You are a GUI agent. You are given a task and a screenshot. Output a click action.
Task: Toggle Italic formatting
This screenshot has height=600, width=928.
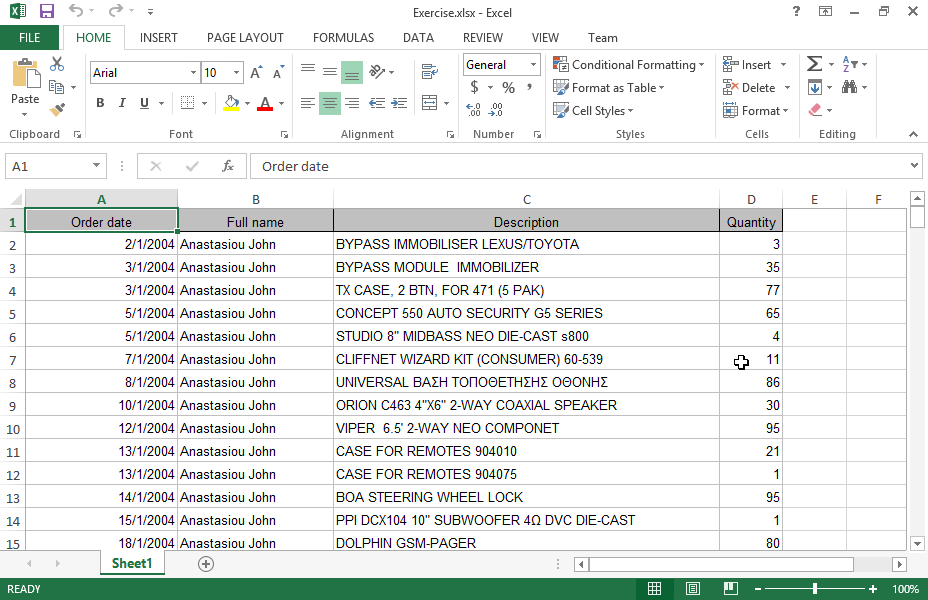tap(122, 103)
